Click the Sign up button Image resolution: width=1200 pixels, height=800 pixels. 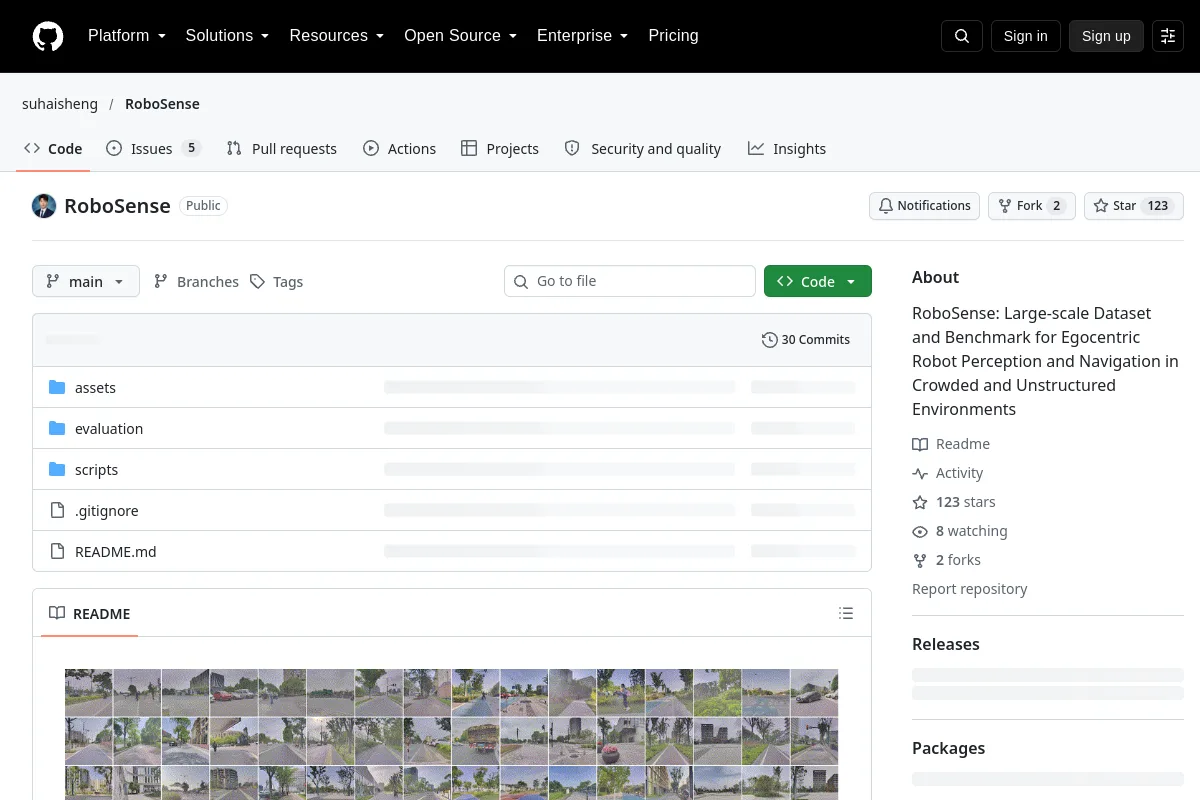[x=1106, y=36]
